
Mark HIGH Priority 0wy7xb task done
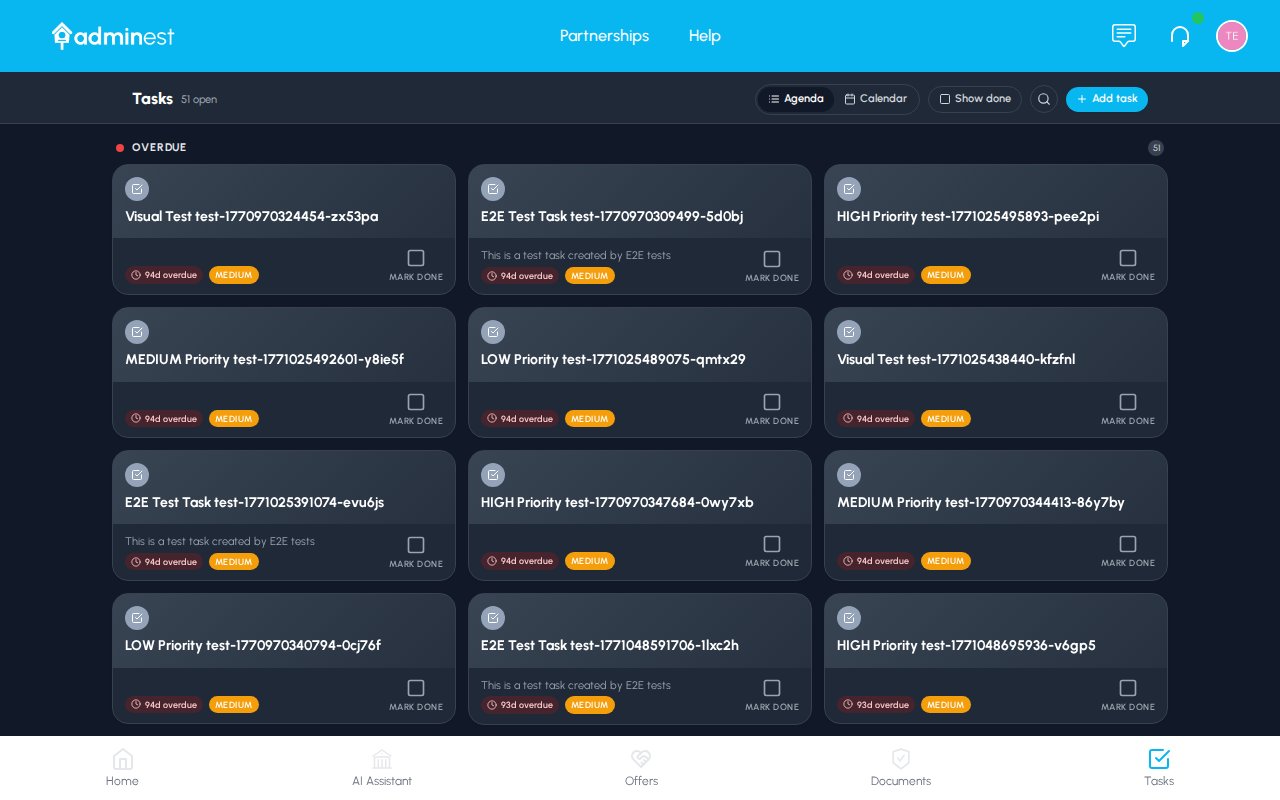[x=772, y=544]
